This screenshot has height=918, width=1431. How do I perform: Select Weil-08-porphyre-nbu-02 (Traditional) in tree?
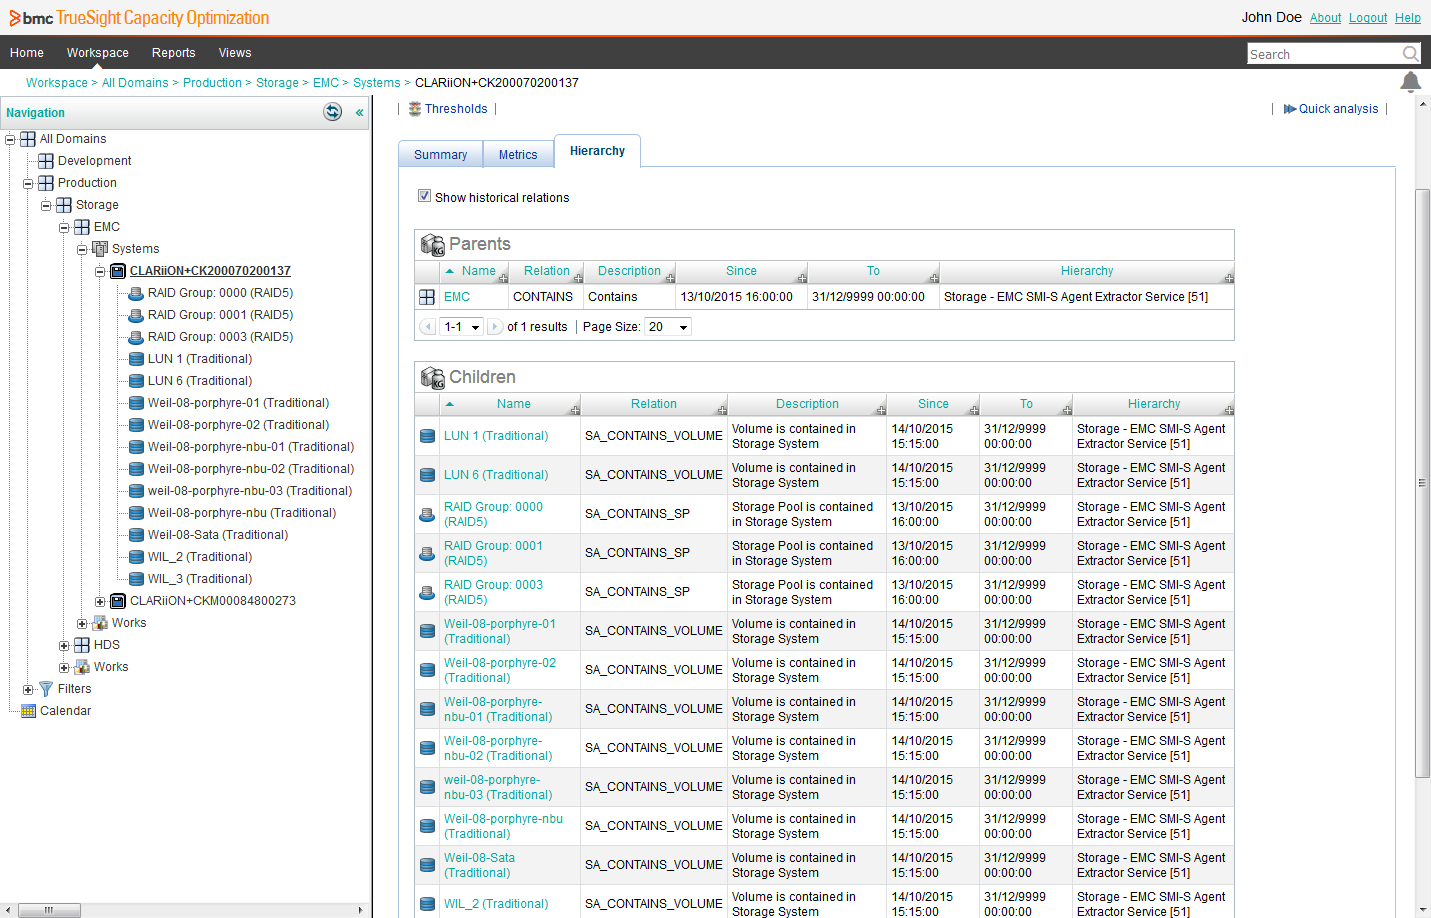click(251, 469)
